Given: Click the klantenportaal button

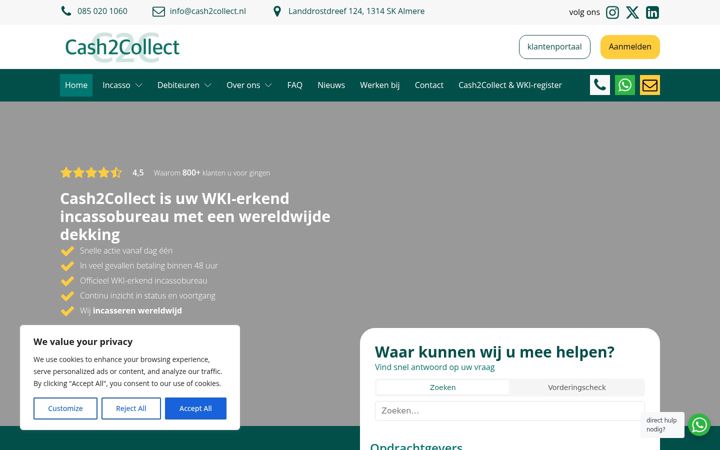Looking at the screenshot, I should [555, 47].
